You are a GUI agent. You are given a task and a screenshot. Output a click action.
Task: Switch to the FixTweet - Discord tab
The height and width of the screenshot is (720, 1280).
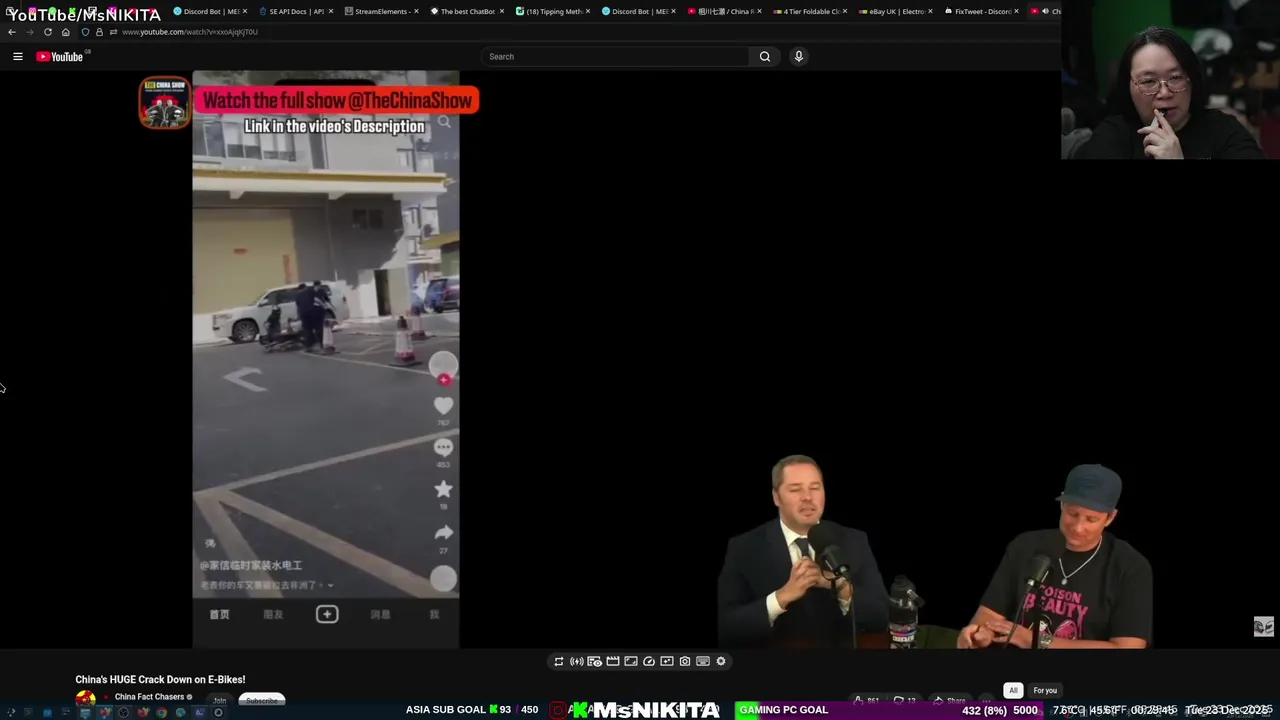pyautogui.click(x=983, y=11)
